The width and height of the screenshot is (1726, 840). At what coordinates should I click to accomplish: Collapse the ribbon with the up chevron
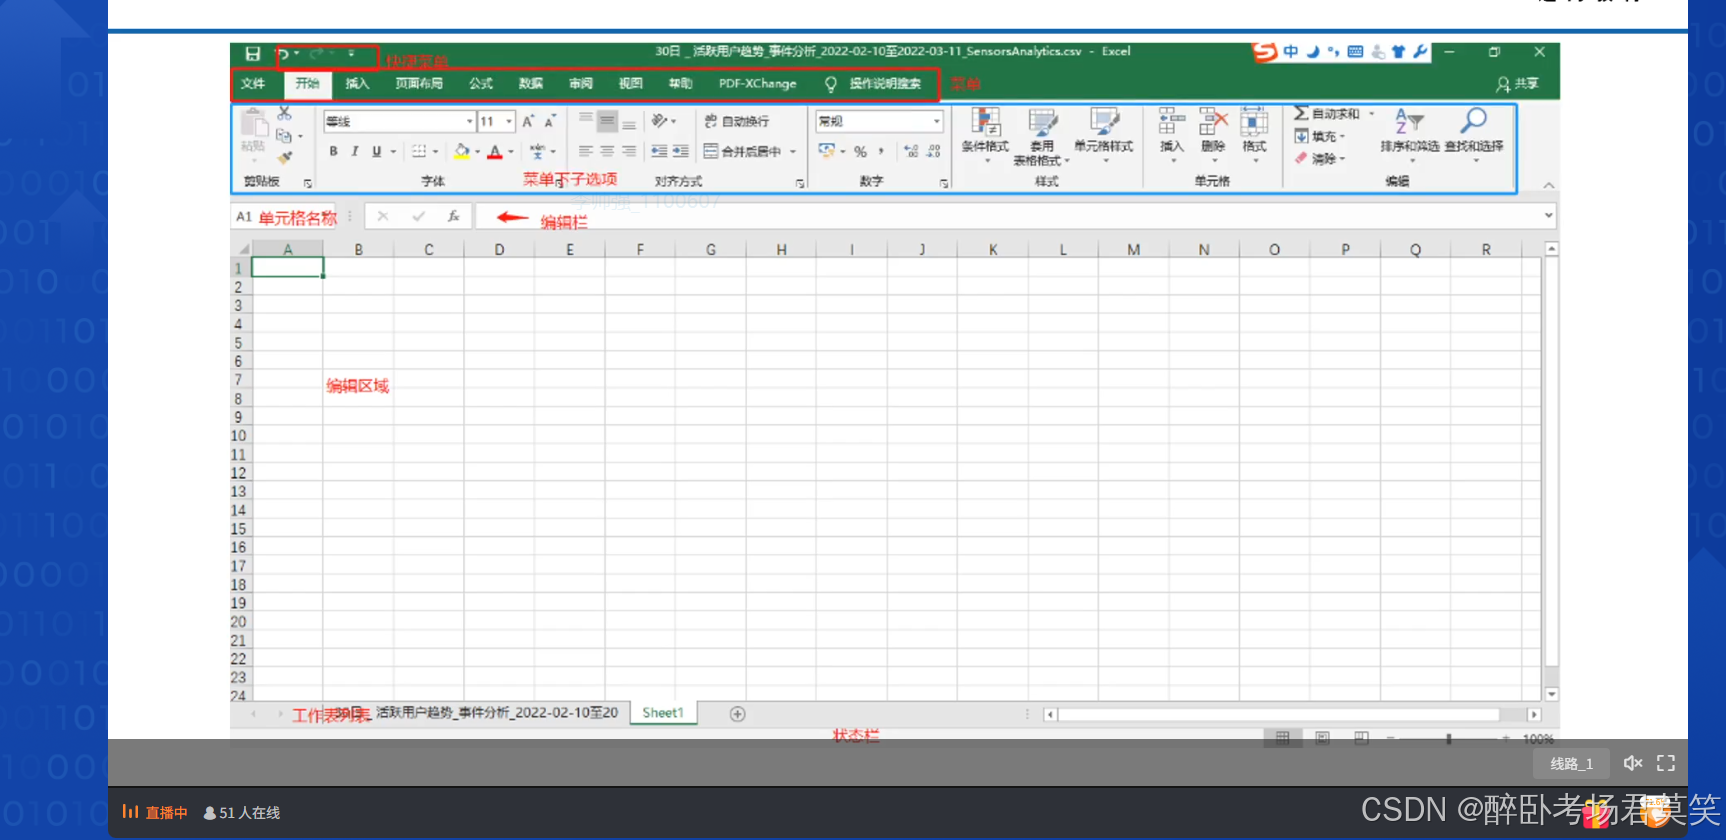tap(1549, 185)
